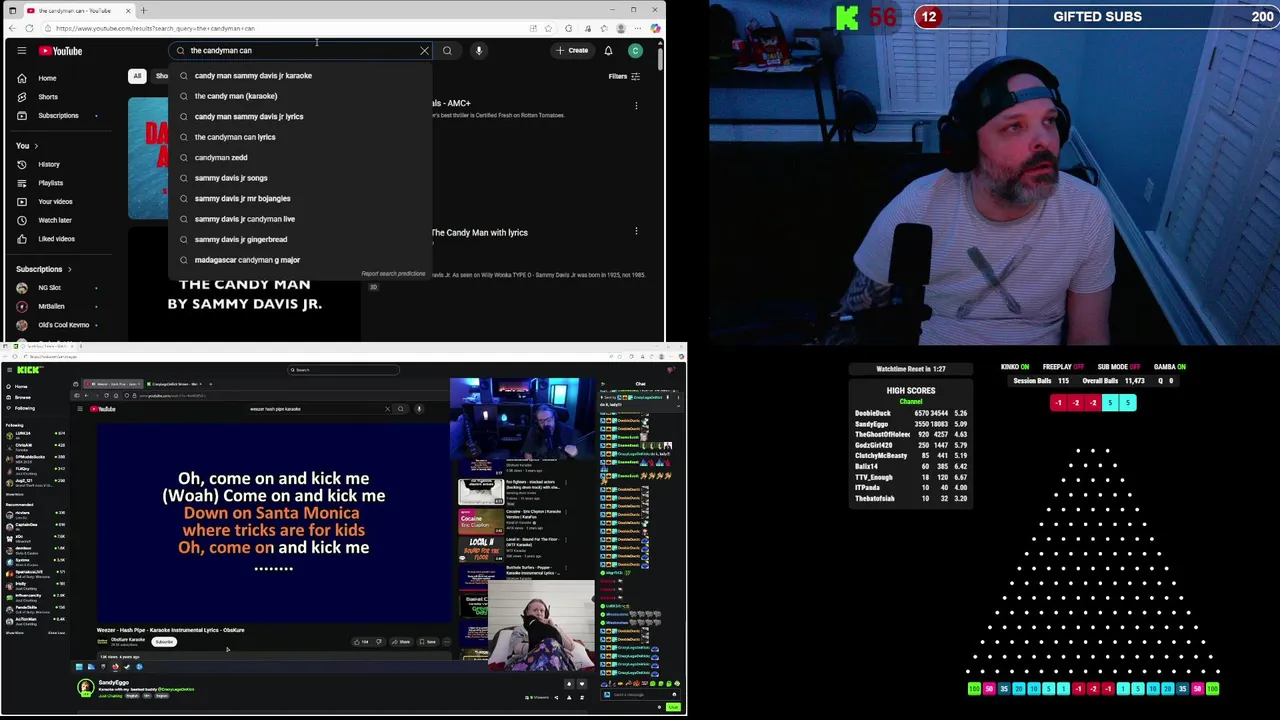Image resolution: width=1280 pixels, height=720 pixels.
Task: Open Watch later in the sidebar
Action: pos(54,220)
